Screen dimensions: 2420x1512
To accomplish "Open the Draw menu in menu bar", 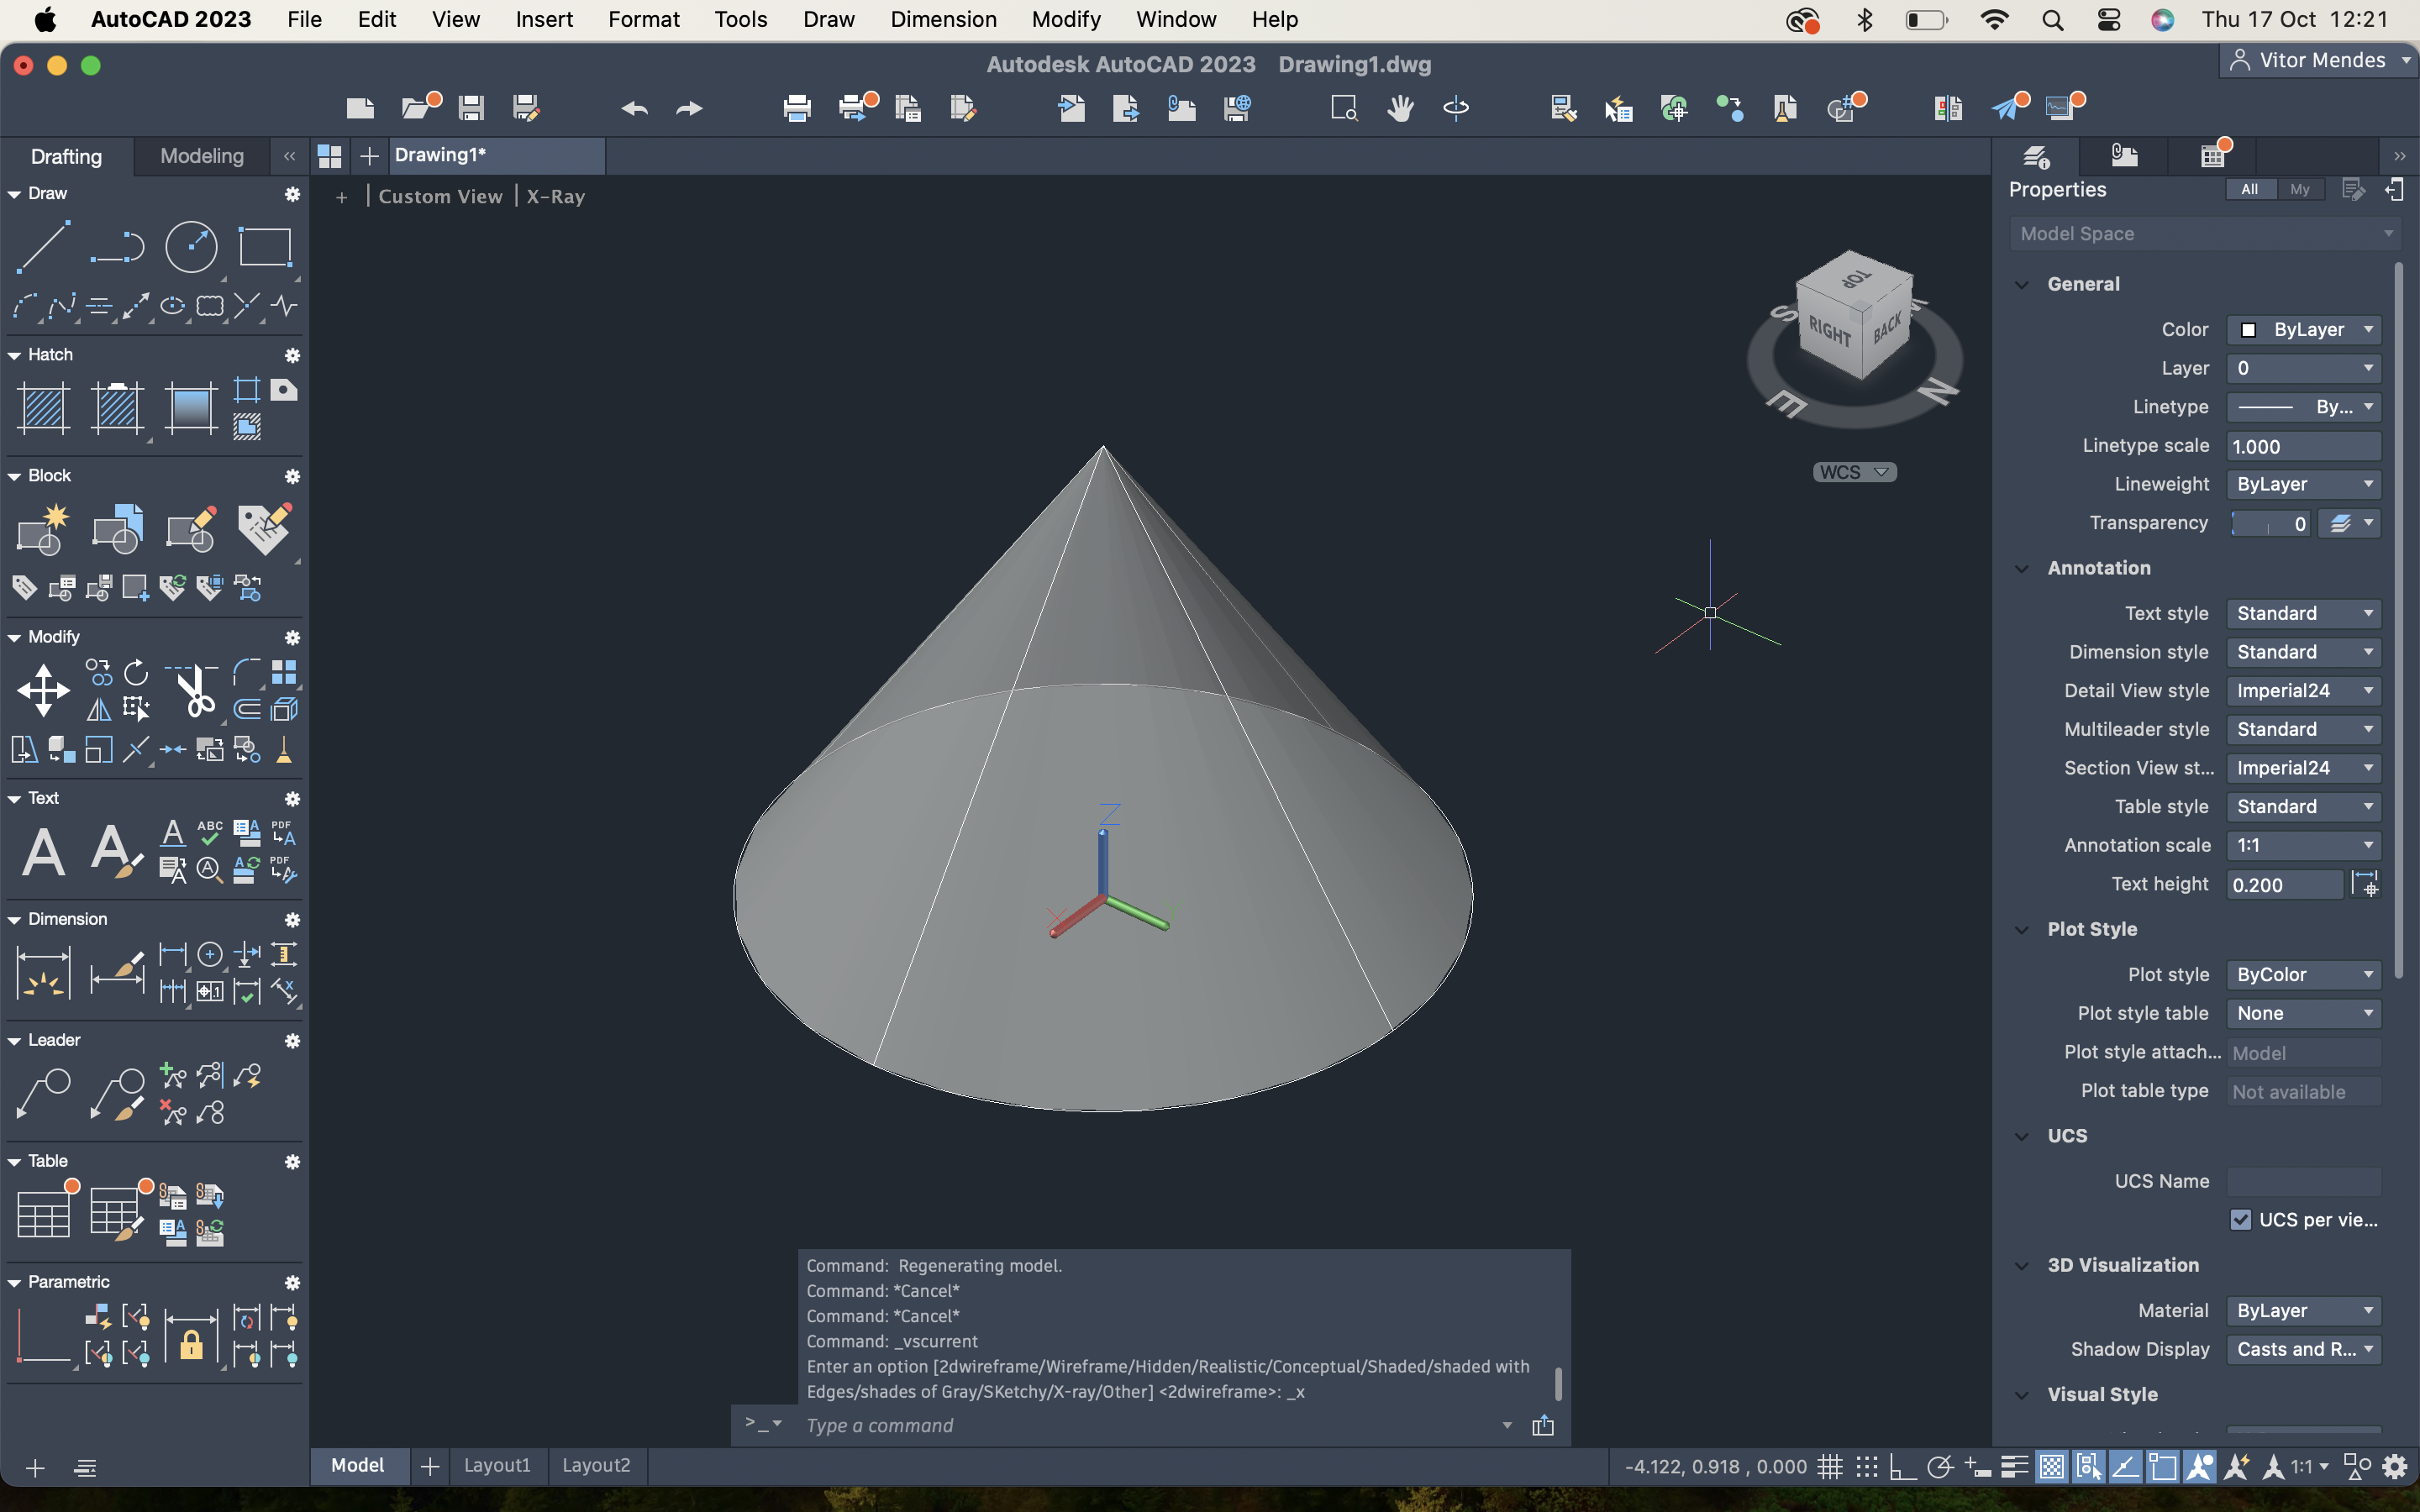I will [x=828, y=19].
